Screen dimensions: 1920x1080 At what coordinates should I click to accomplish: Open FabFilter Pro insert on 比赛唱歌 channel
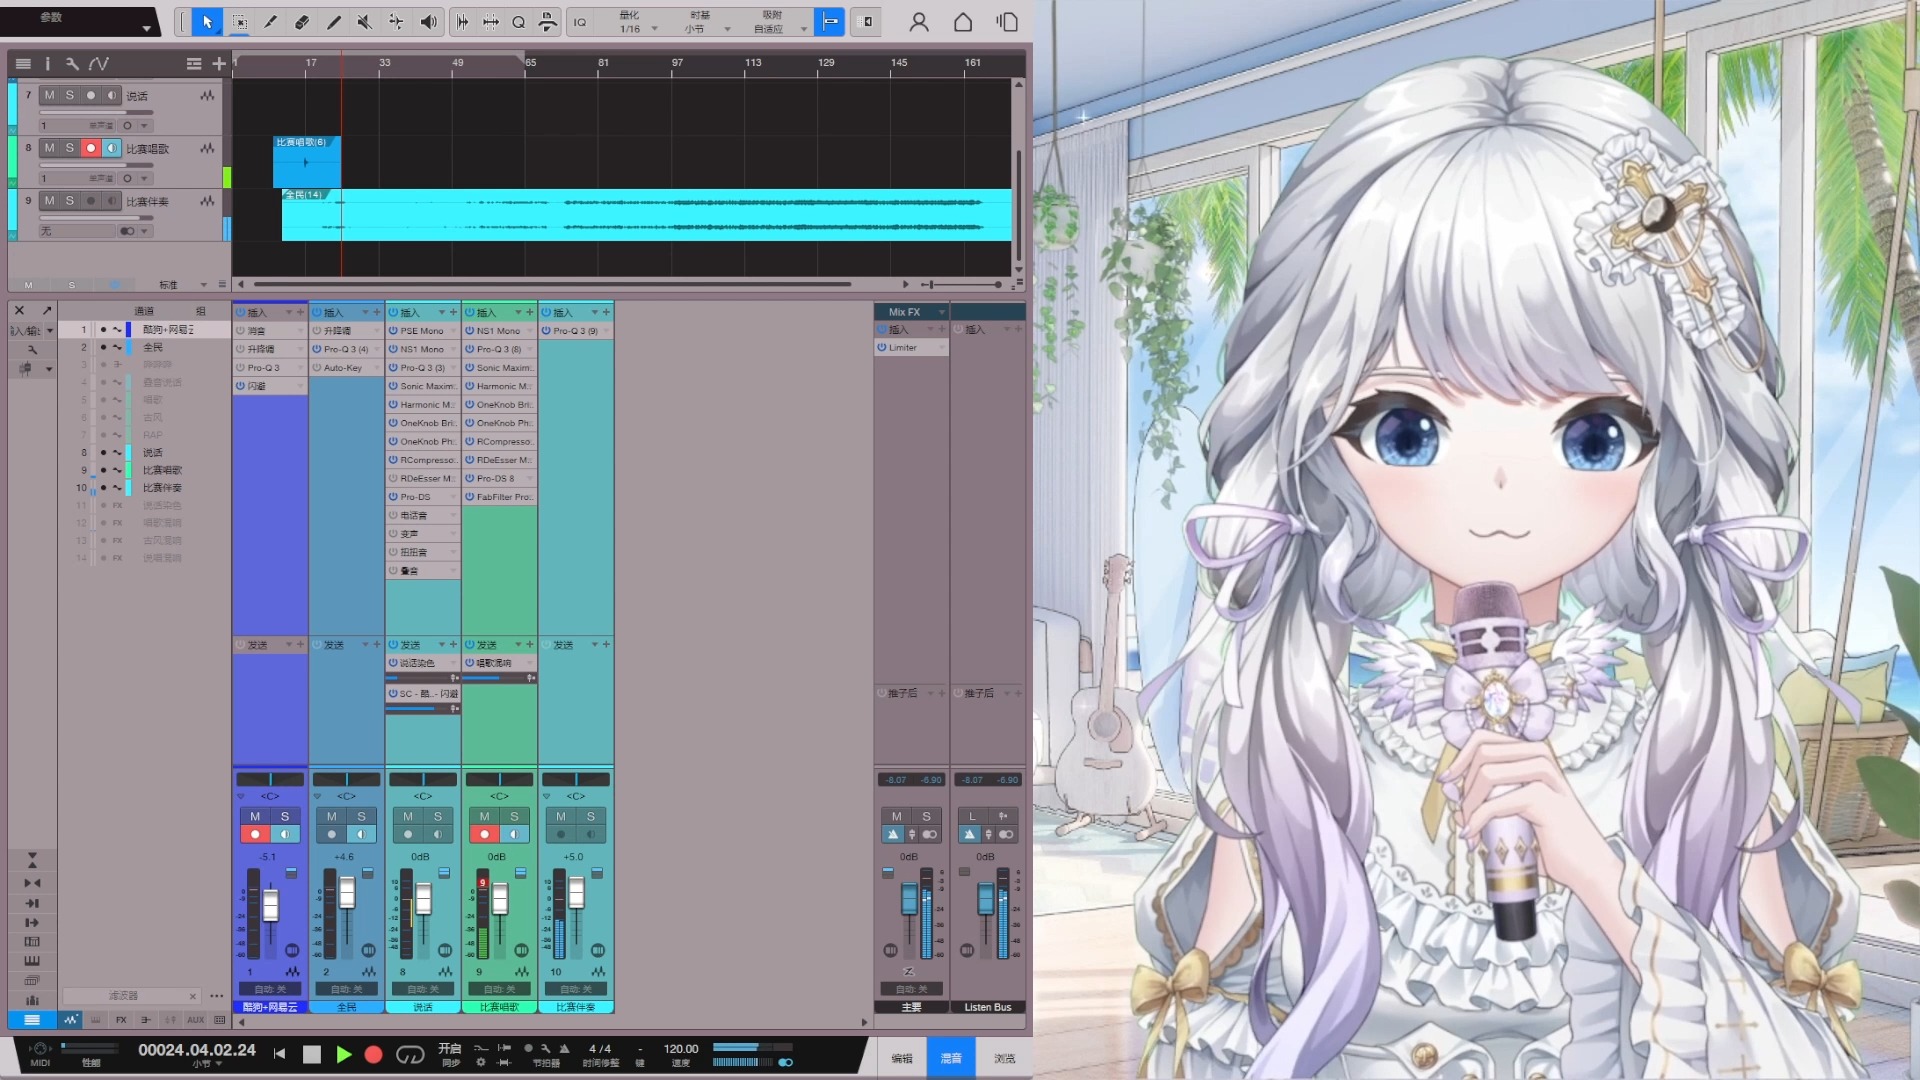504,497
